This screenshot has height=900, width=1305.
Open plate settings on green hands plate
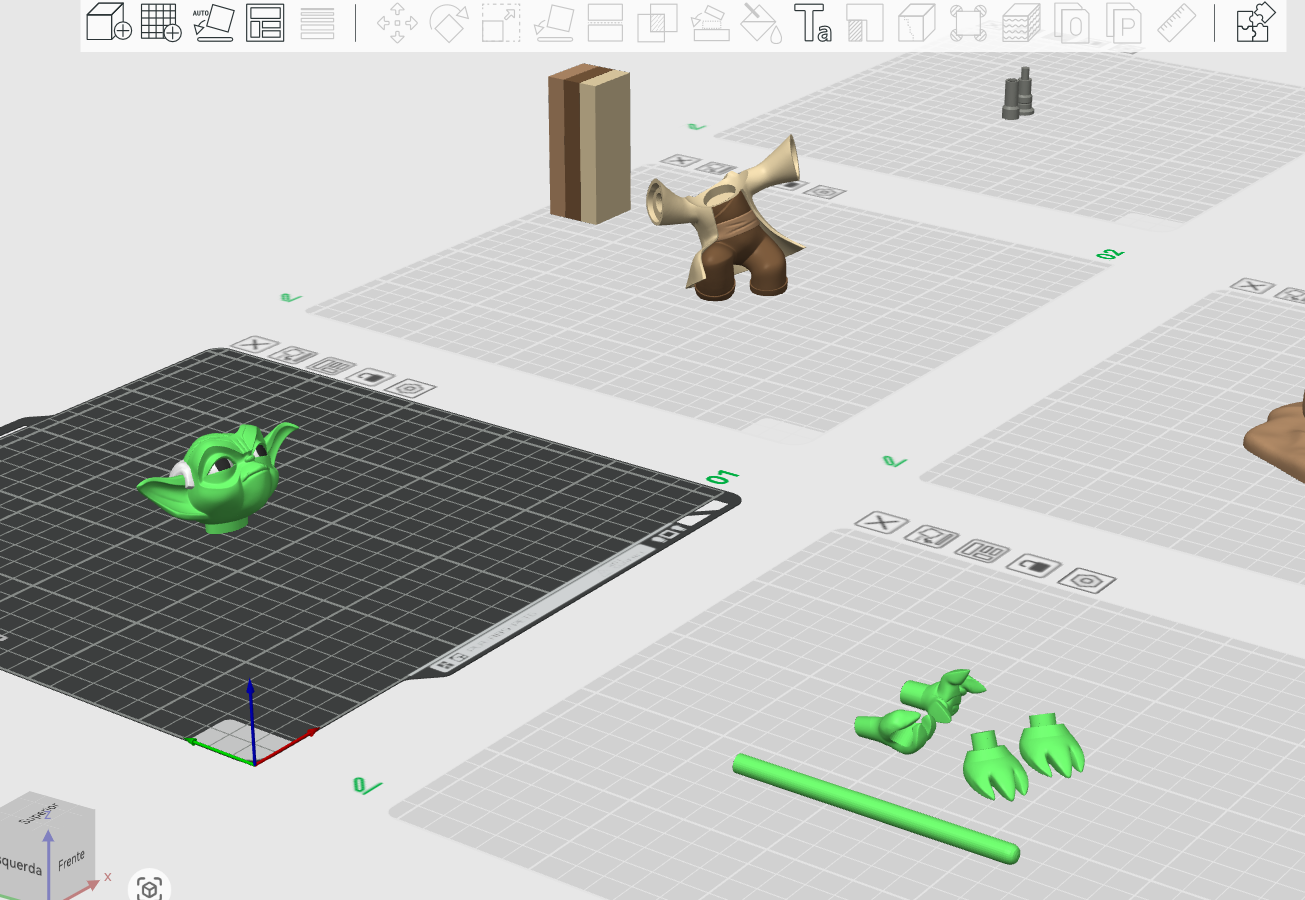click(x=1087, y=580)
